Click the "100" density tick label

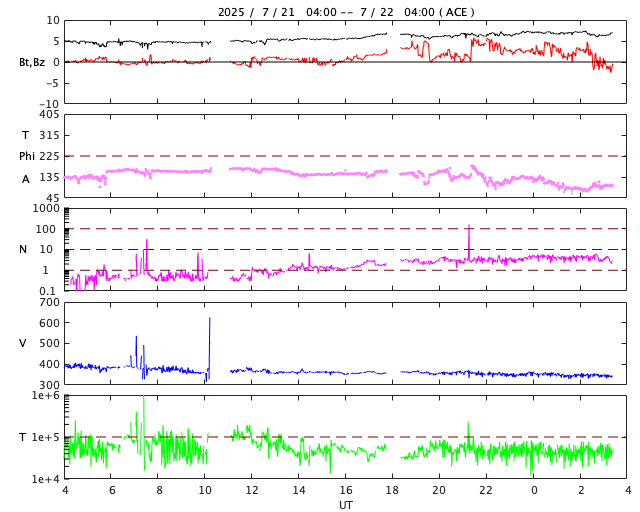point(46,229)
